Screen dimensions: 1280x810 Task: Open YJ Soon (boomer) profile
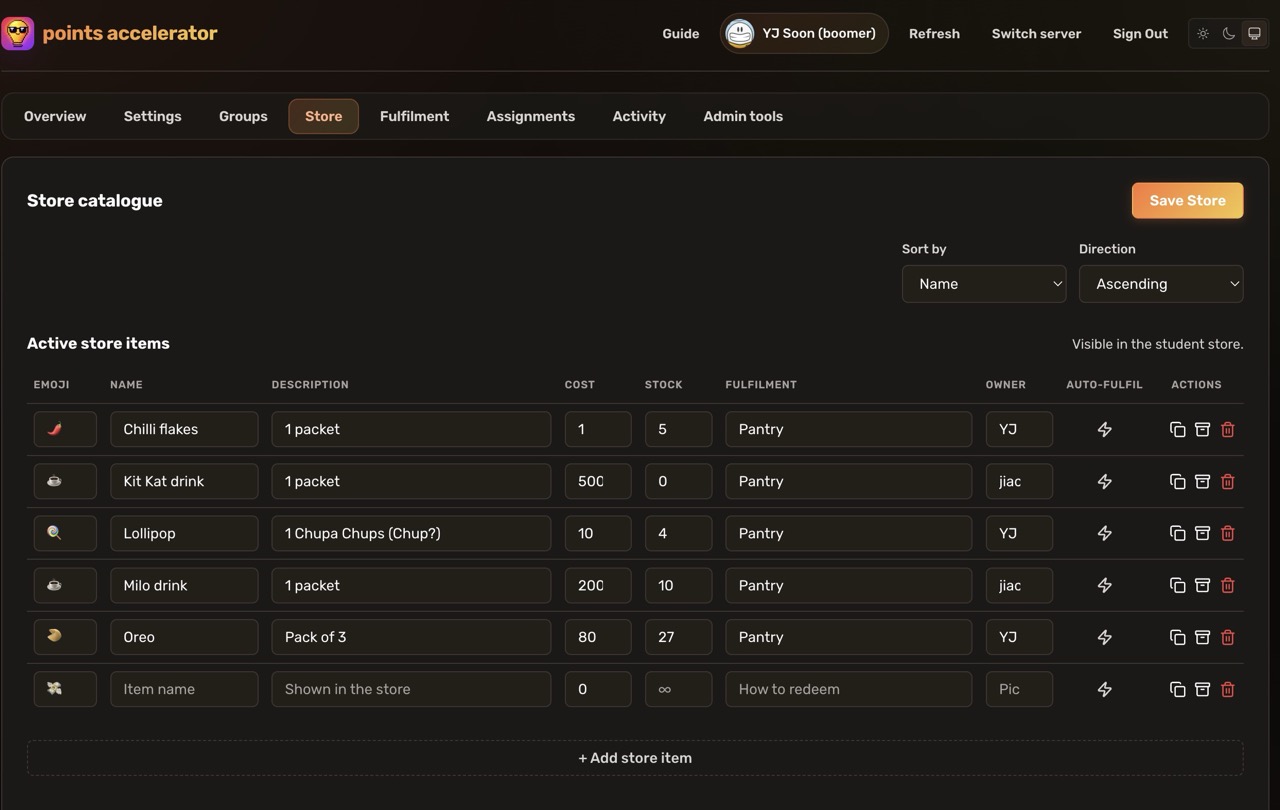point(804,33)
